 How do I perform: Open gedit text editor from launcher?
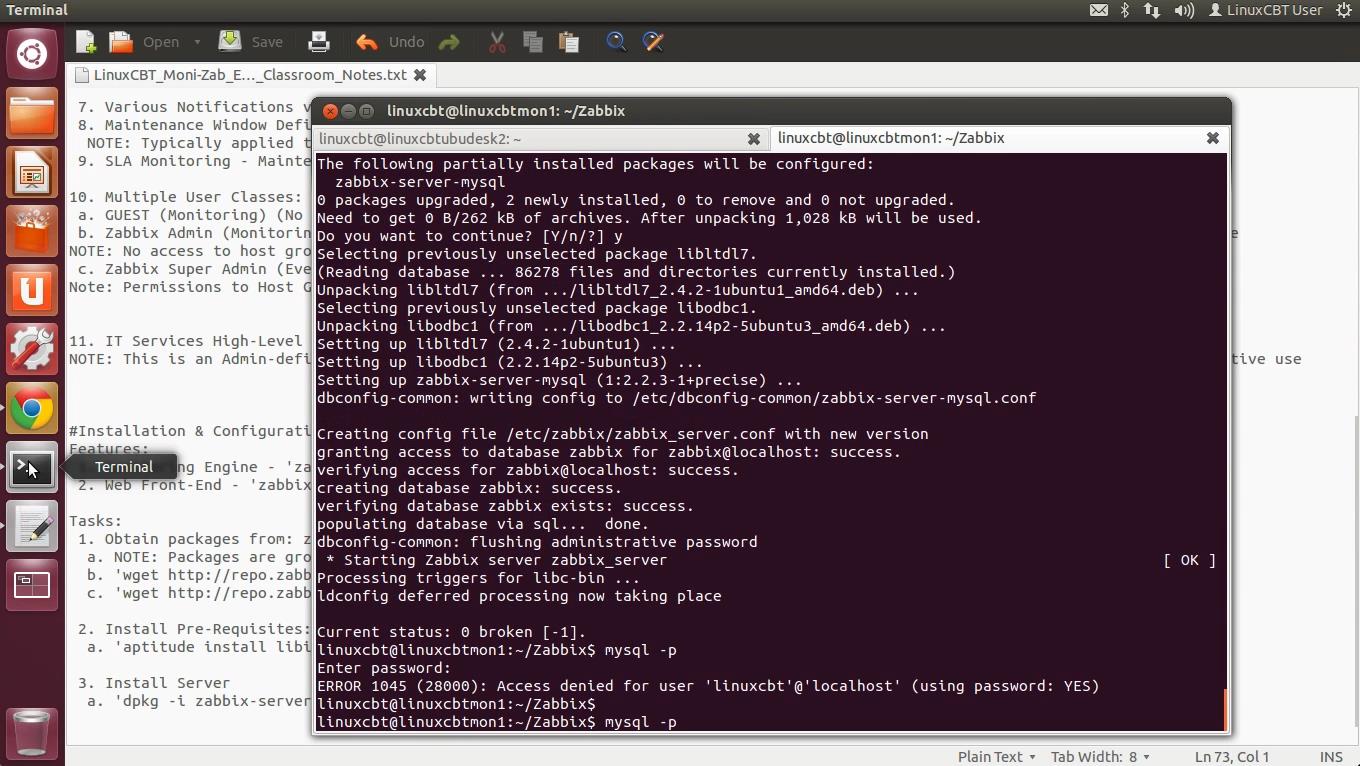(32, 526)
